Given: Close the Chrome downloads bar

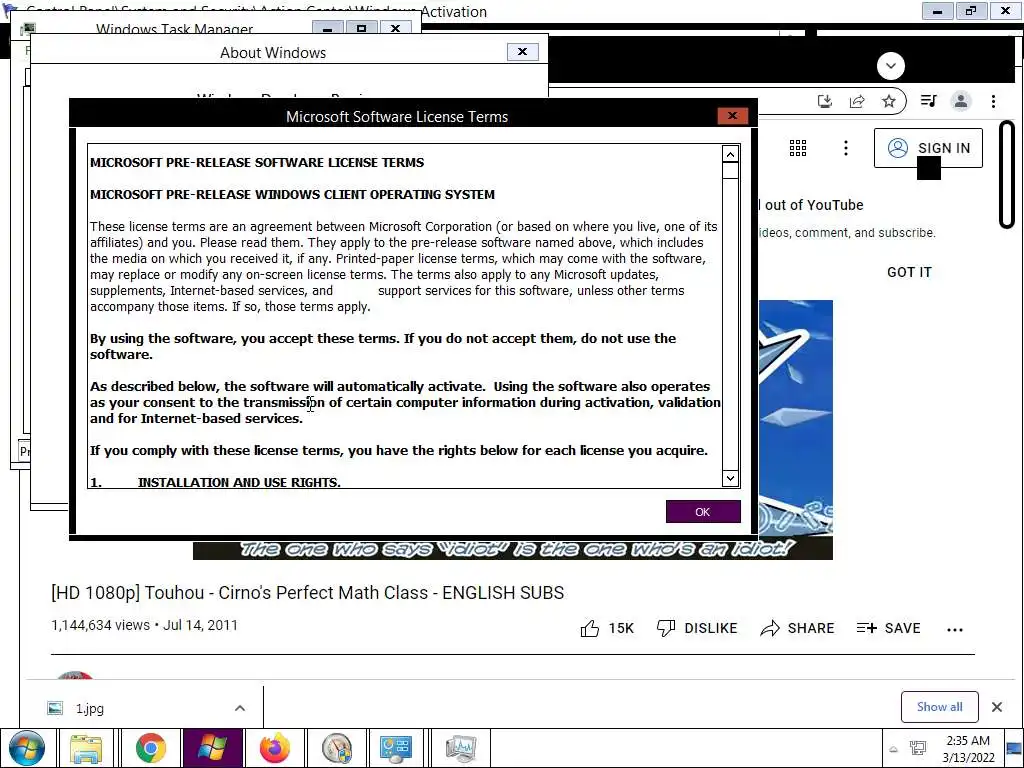Looking at the screenshot, I should tap(997, 707).
